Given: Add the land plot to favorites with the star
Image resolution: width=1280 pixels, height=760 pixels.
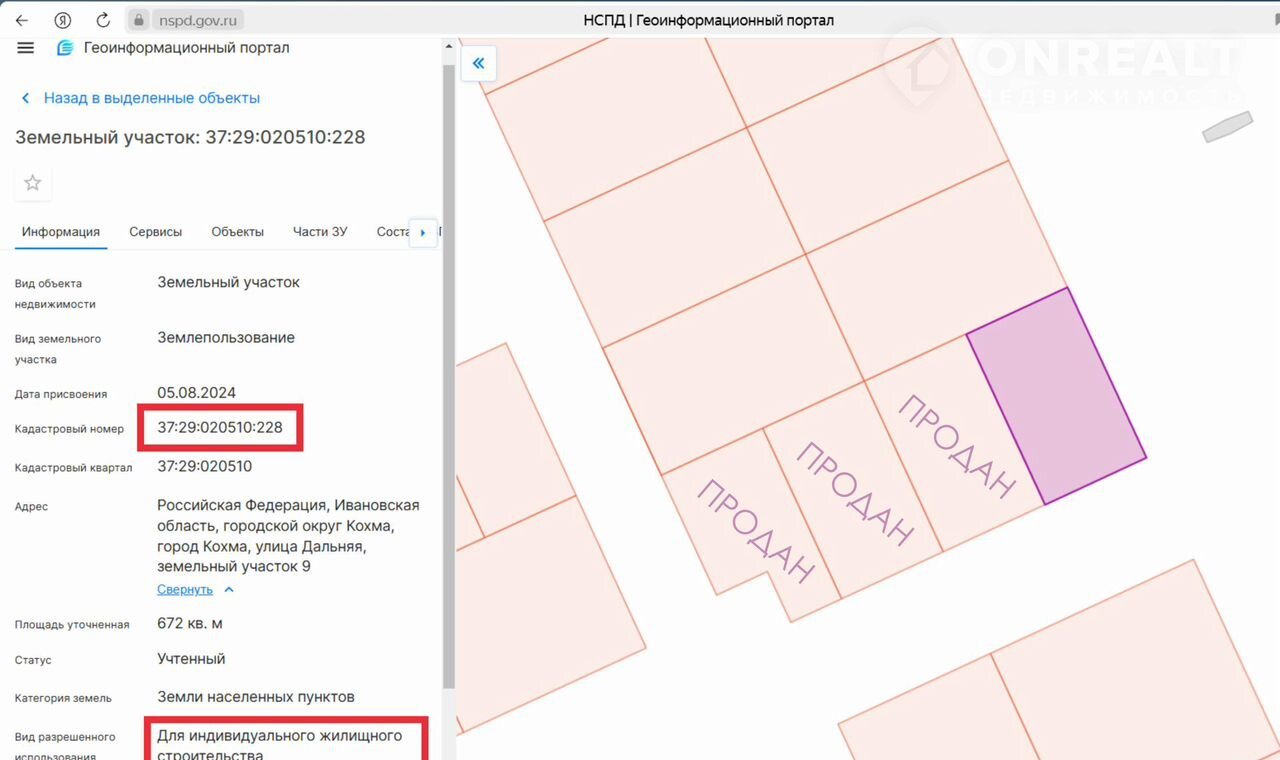Looking at the screenshot, I should tap(33, 183).
